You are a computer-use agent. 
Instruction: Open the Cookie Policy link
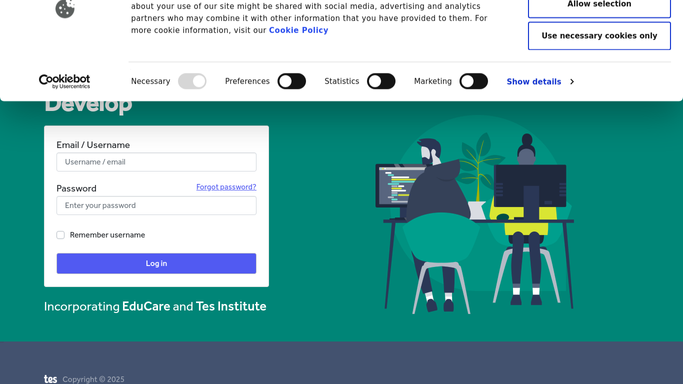298,30
